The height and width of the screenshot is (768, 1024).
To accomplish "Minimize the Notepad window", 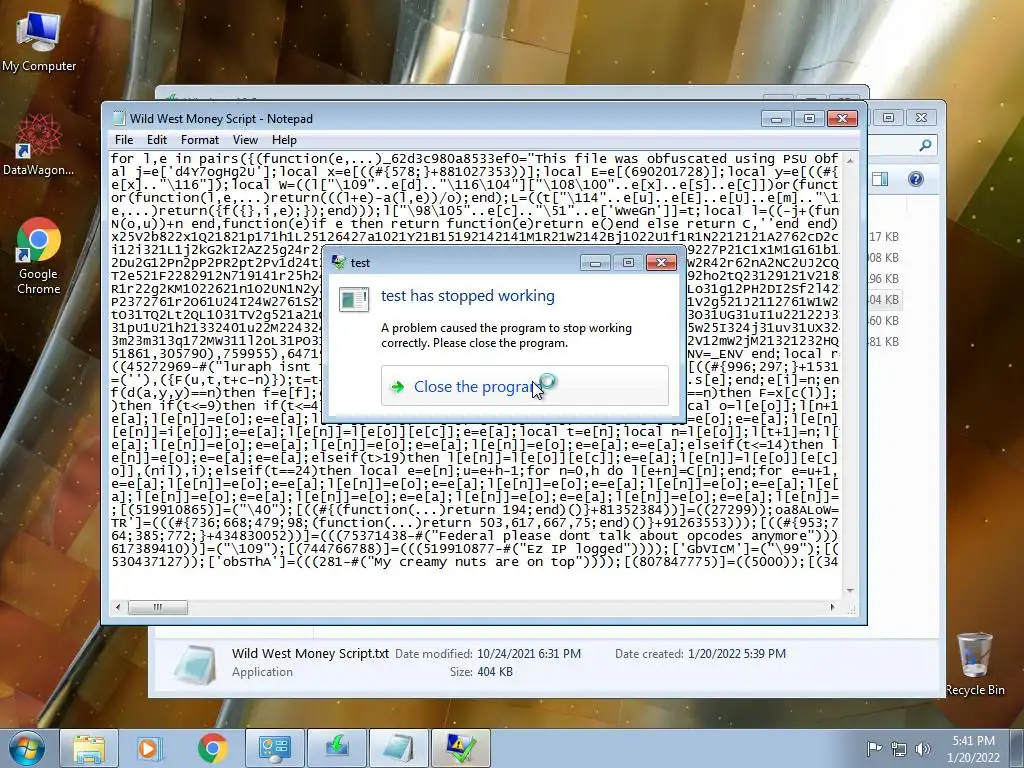I will click(x=776, y=118).
